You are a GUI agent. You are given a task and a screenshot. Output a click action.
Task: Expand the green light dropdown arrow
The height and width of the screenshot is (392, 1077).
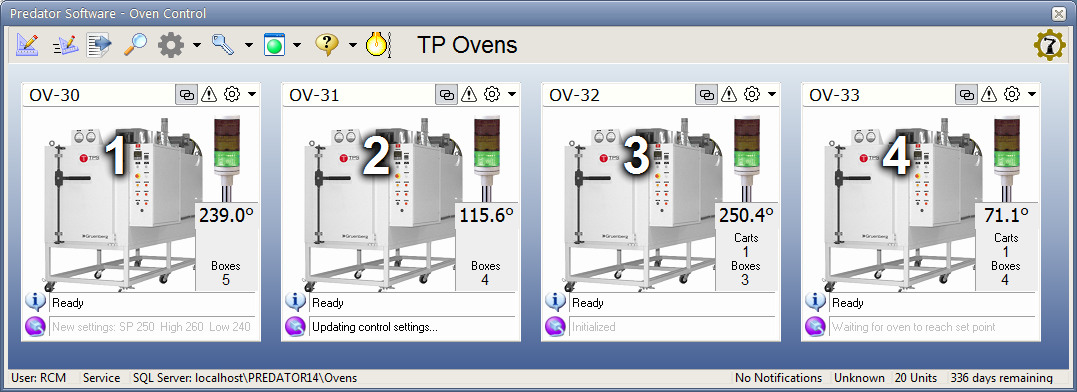(297, 45)
